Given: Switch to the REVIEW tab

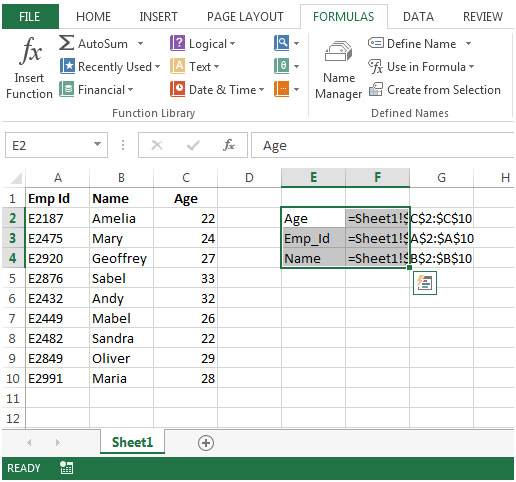Looking at the screenshot, I should 483,17.
